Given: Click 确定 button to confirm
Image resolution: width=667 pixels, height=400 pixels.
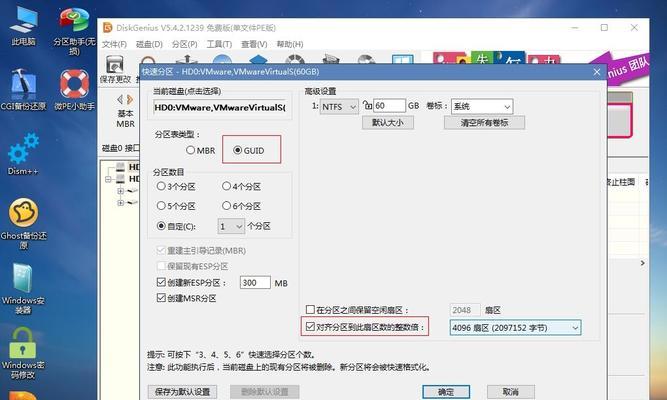Looking at the screenshot, I should pos(446,391).
